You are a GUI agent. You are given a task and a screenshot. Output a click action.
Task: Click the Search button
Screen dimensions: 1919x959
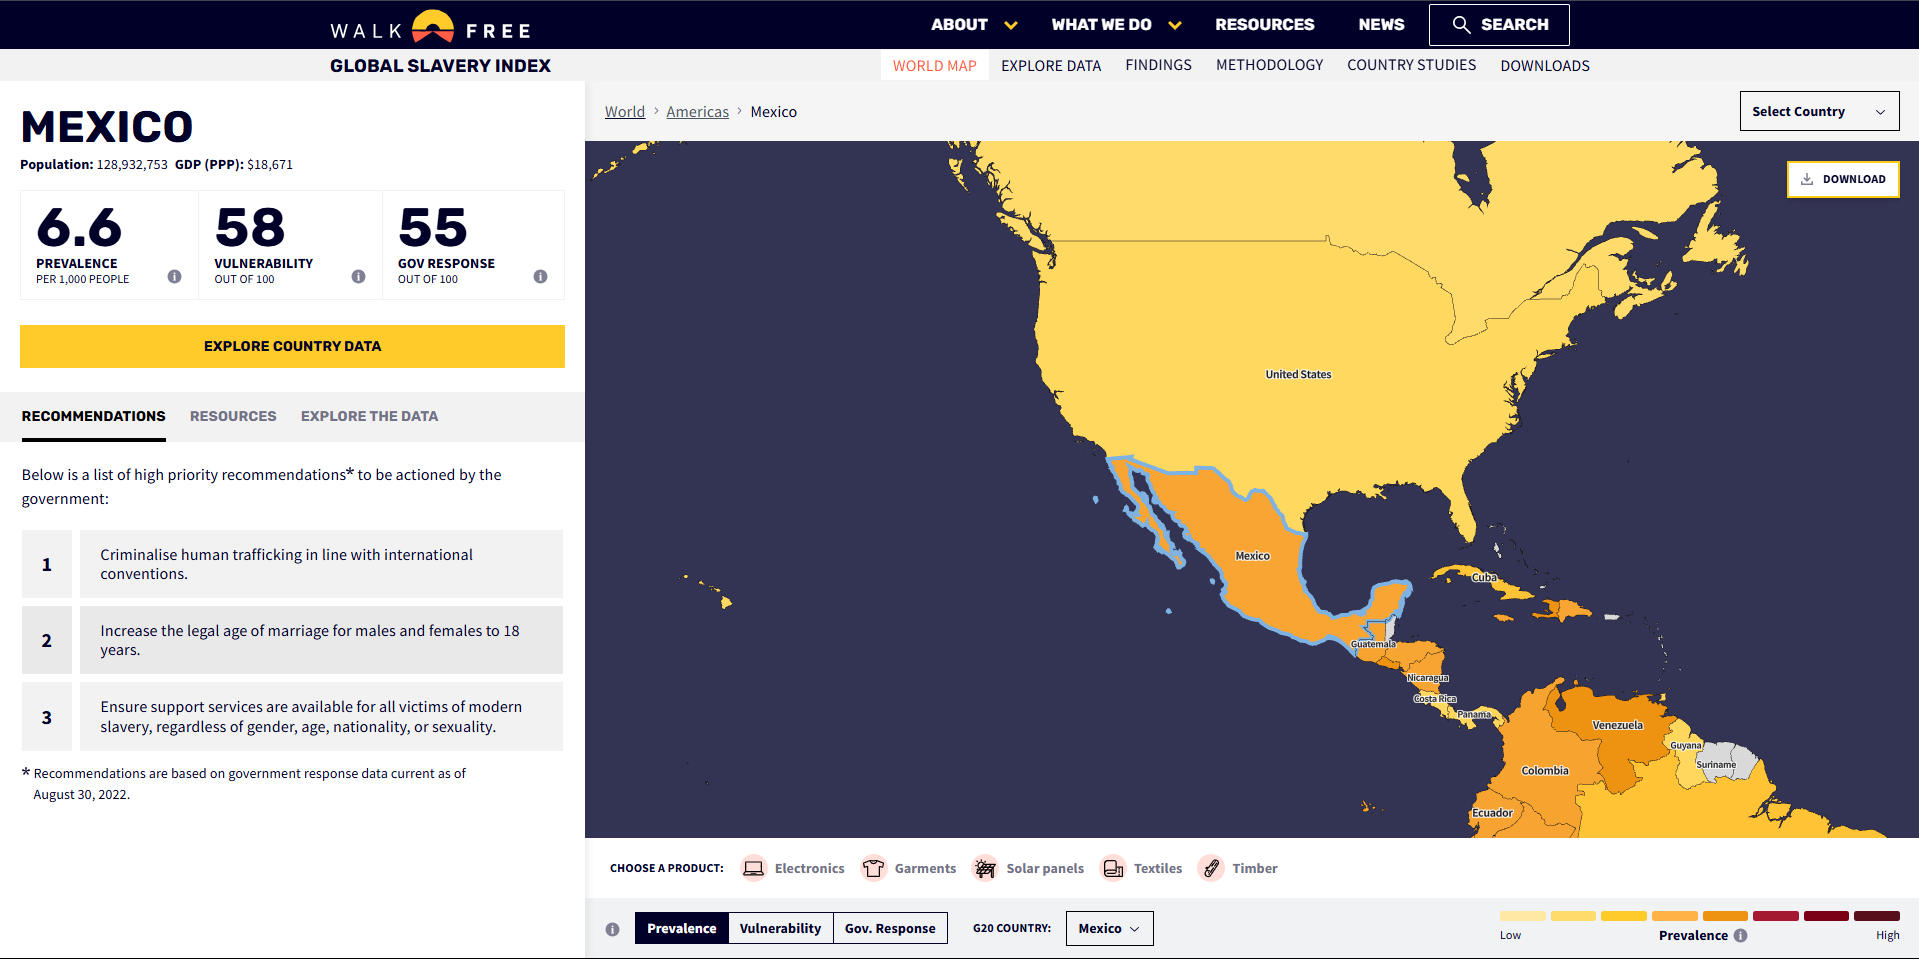click(x=1499, y=25)
